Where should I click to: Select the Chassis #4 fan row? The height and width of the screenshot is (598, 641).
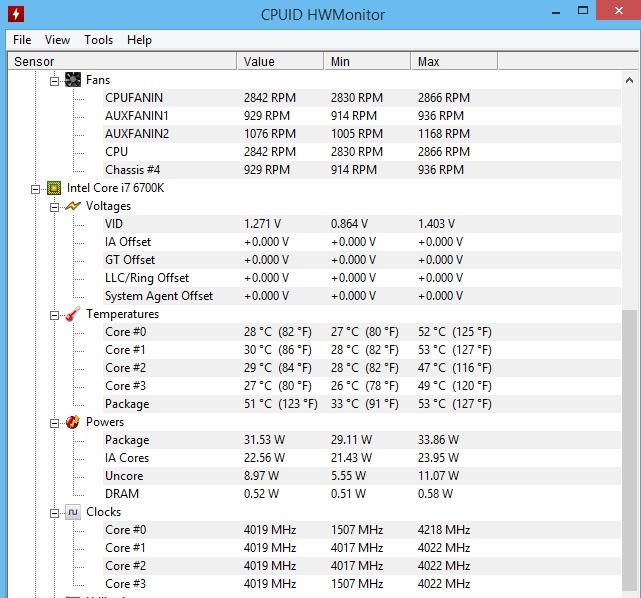coord(362,170)
